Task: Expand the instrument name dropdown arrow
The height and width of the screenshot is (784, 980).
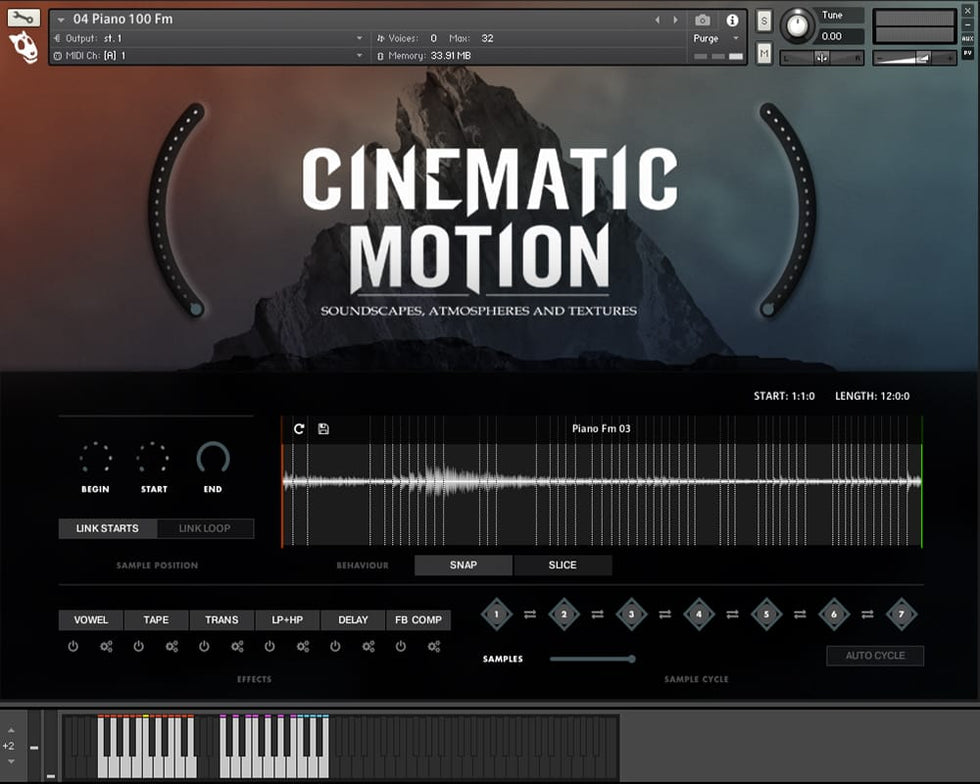Action: pyautogui.click(x=60, y=20)
